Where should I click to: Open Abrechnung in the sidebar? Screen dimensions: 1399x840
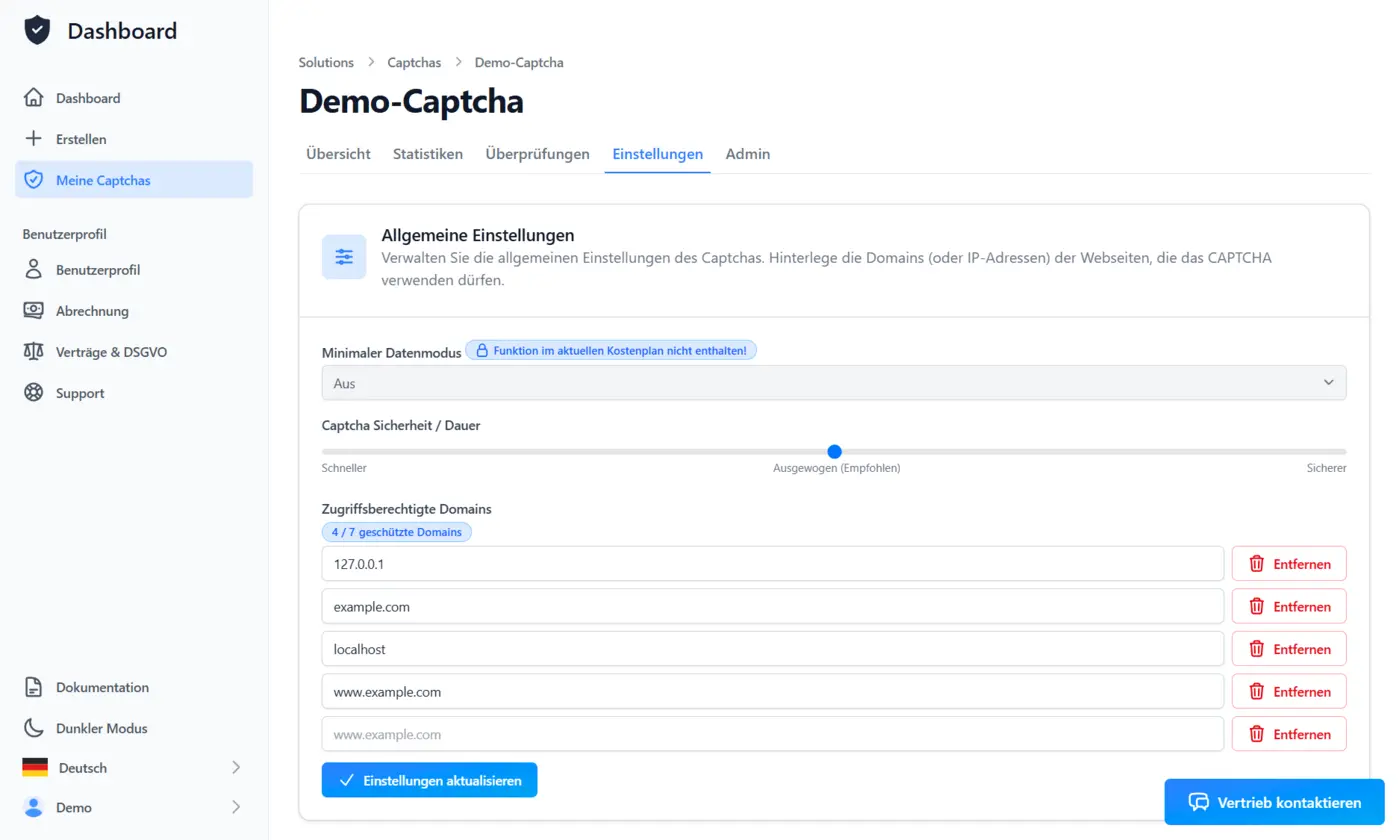coord(134,311)
